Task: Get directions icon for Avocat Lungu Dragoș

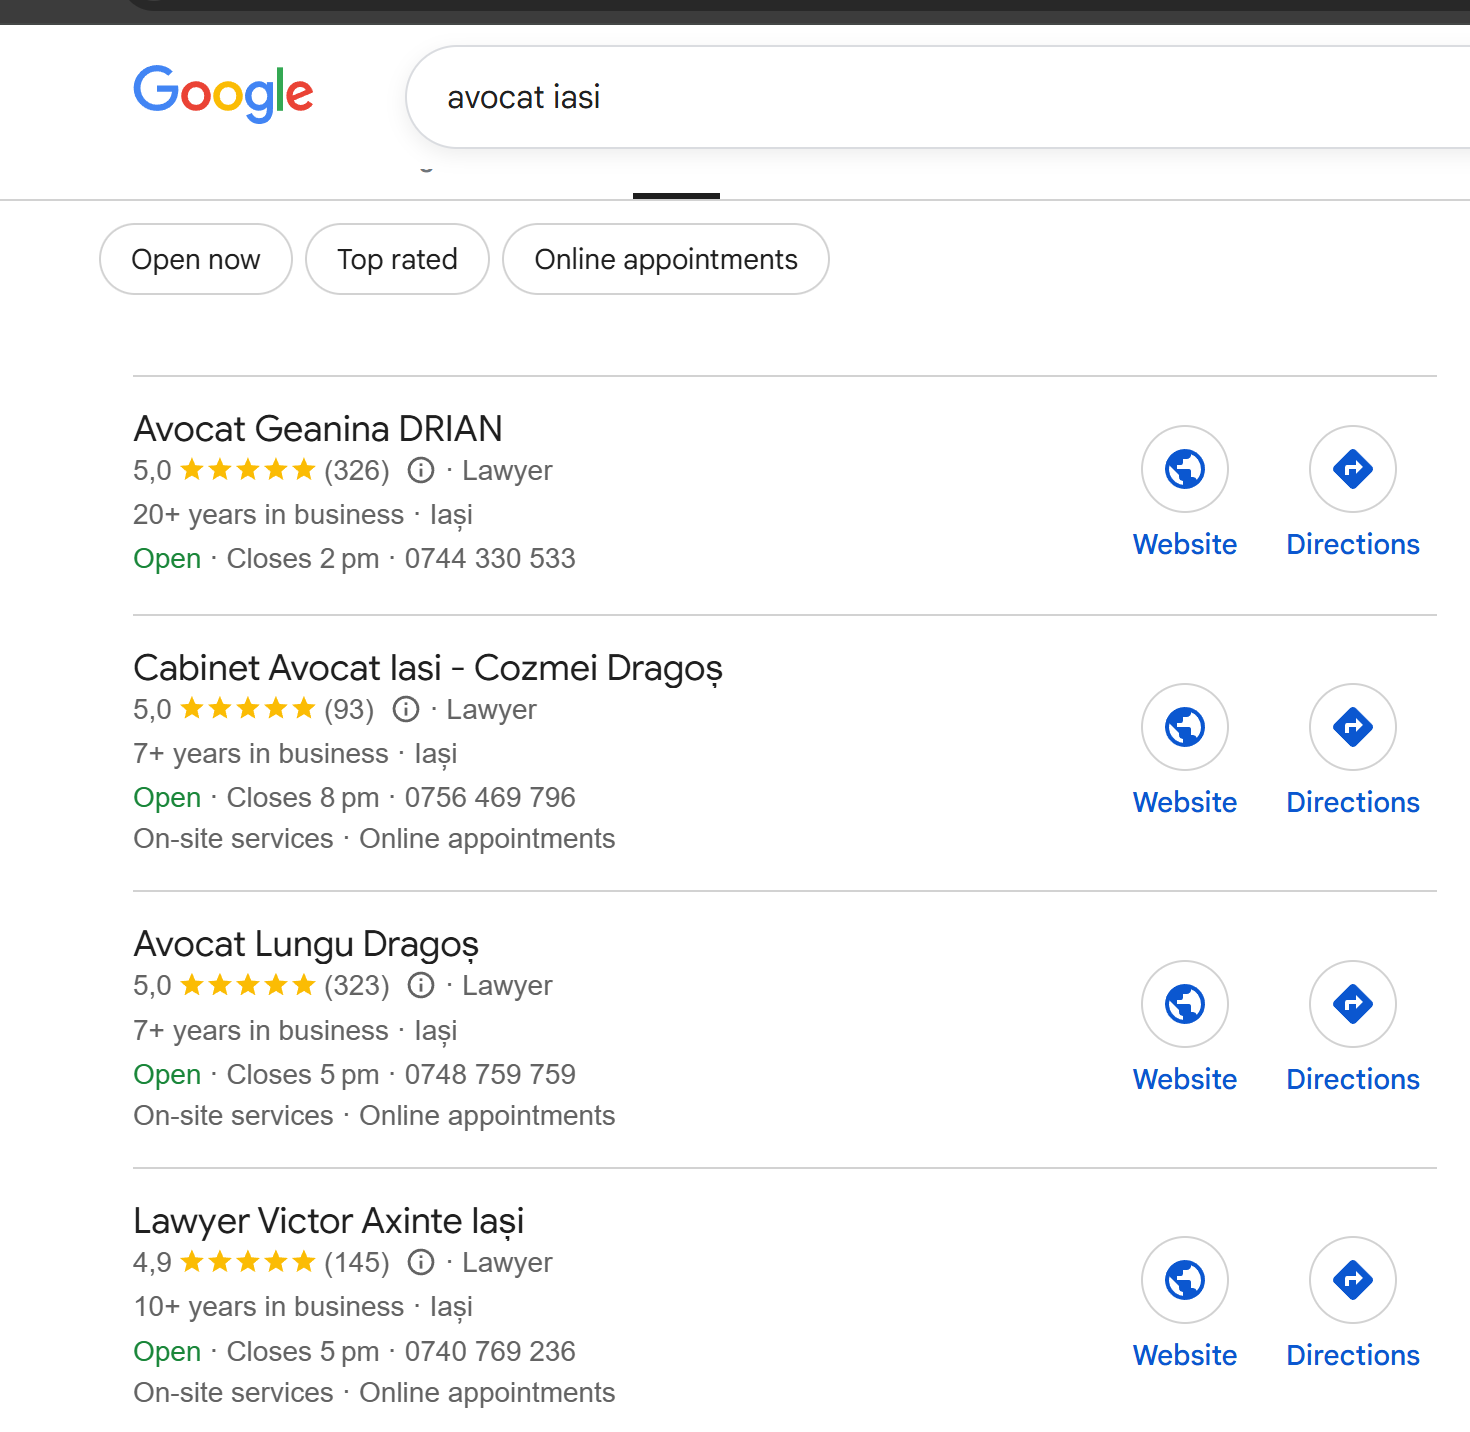Action: [x=1353, y=1004]
